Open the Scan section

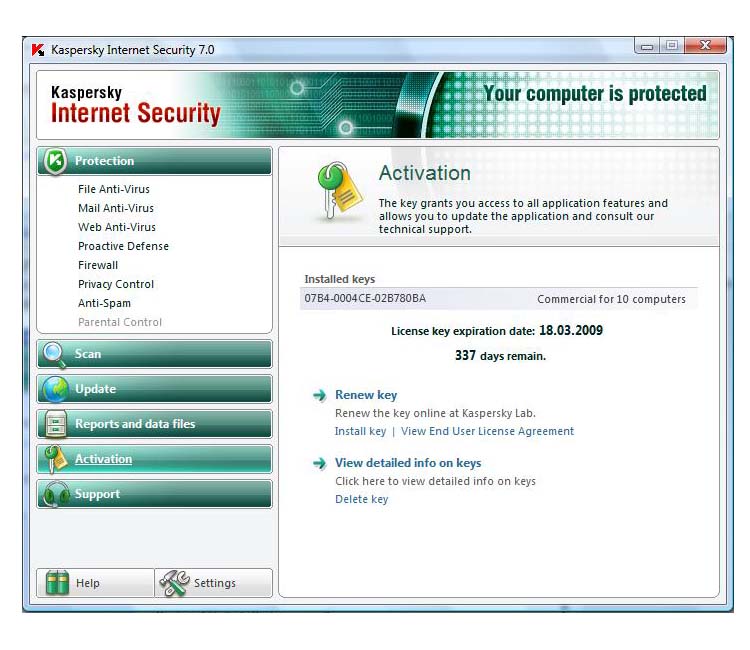tap(154, 354)
